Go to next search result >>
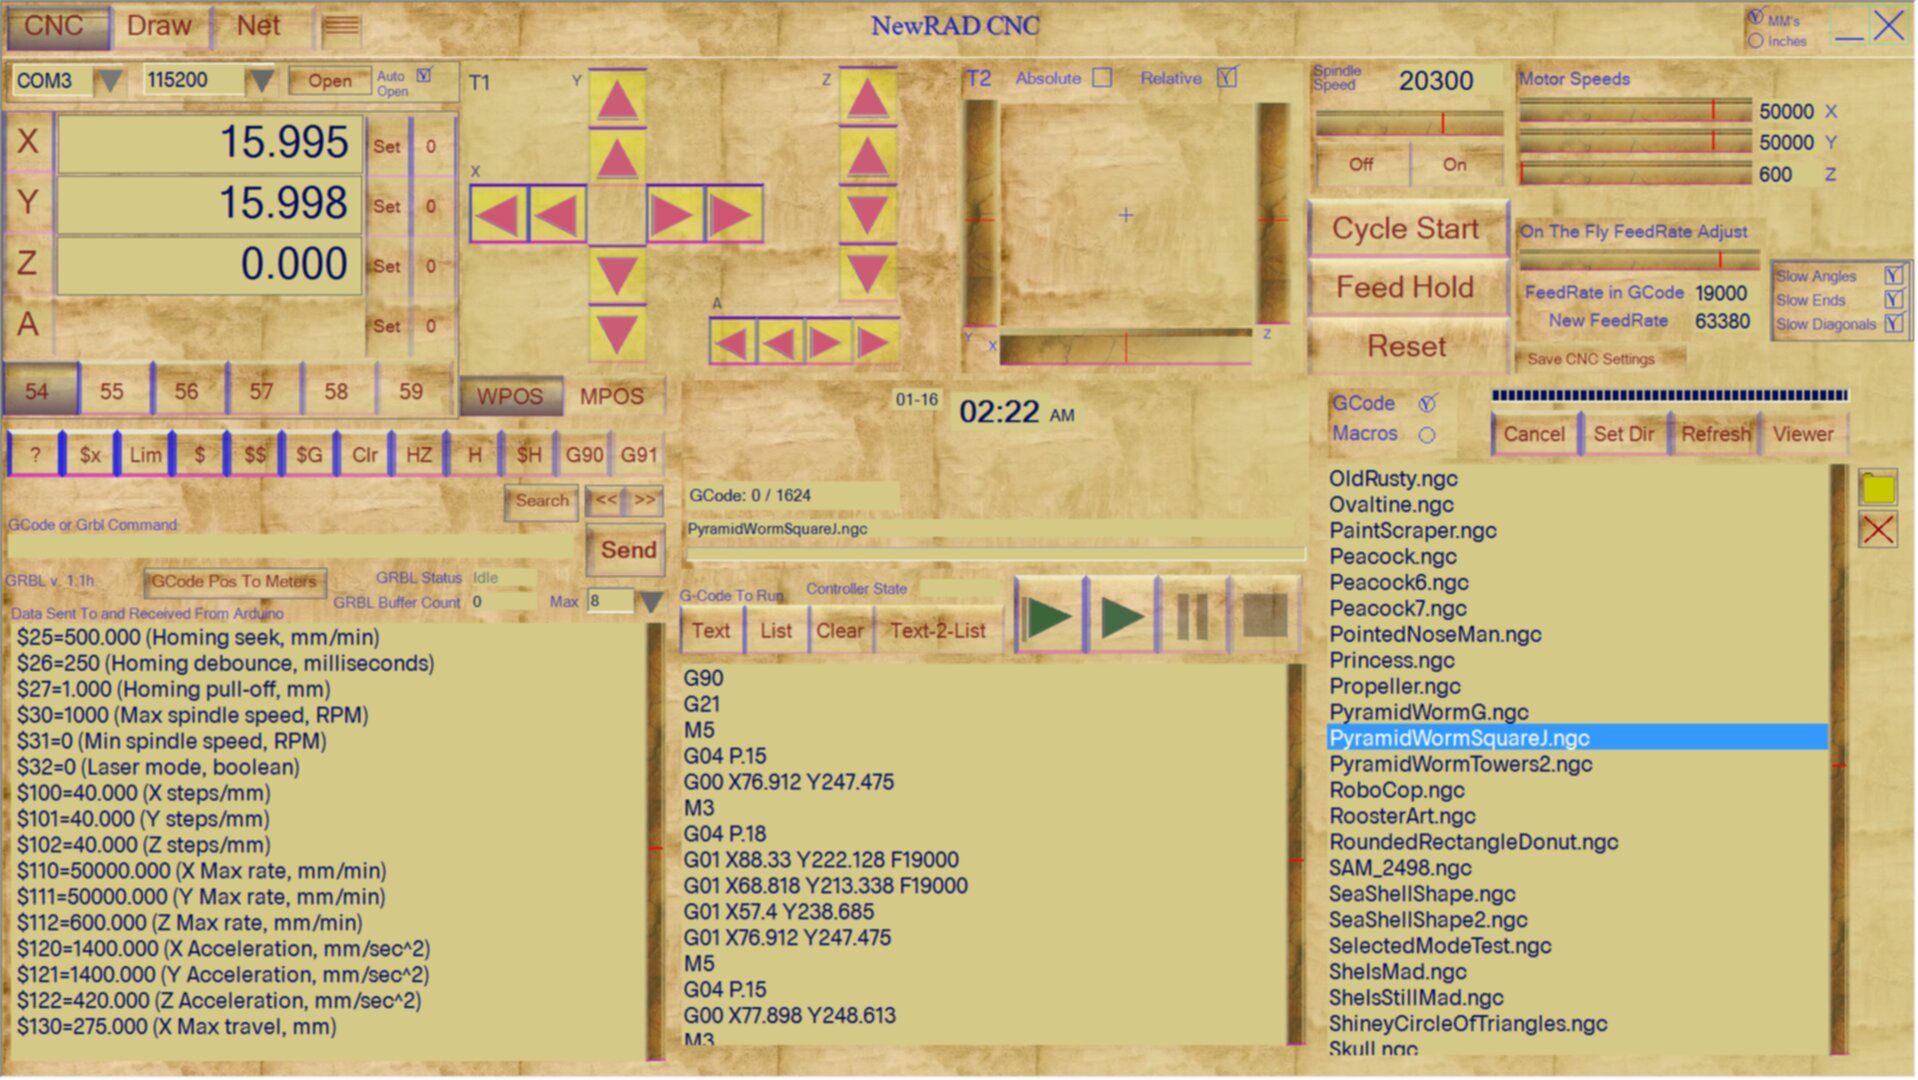Screen dimensions: 1918x1080 pos(645,500)
